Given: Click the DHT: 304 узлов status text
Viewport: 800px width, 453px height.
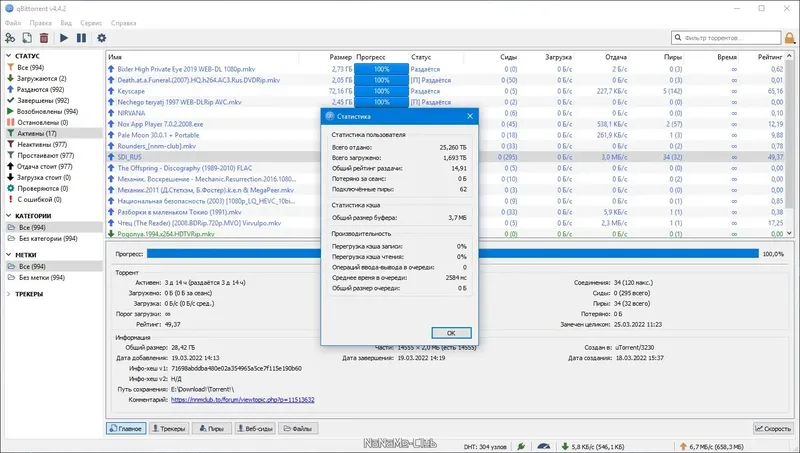Looking at the screenshot, I should point(485,447).
